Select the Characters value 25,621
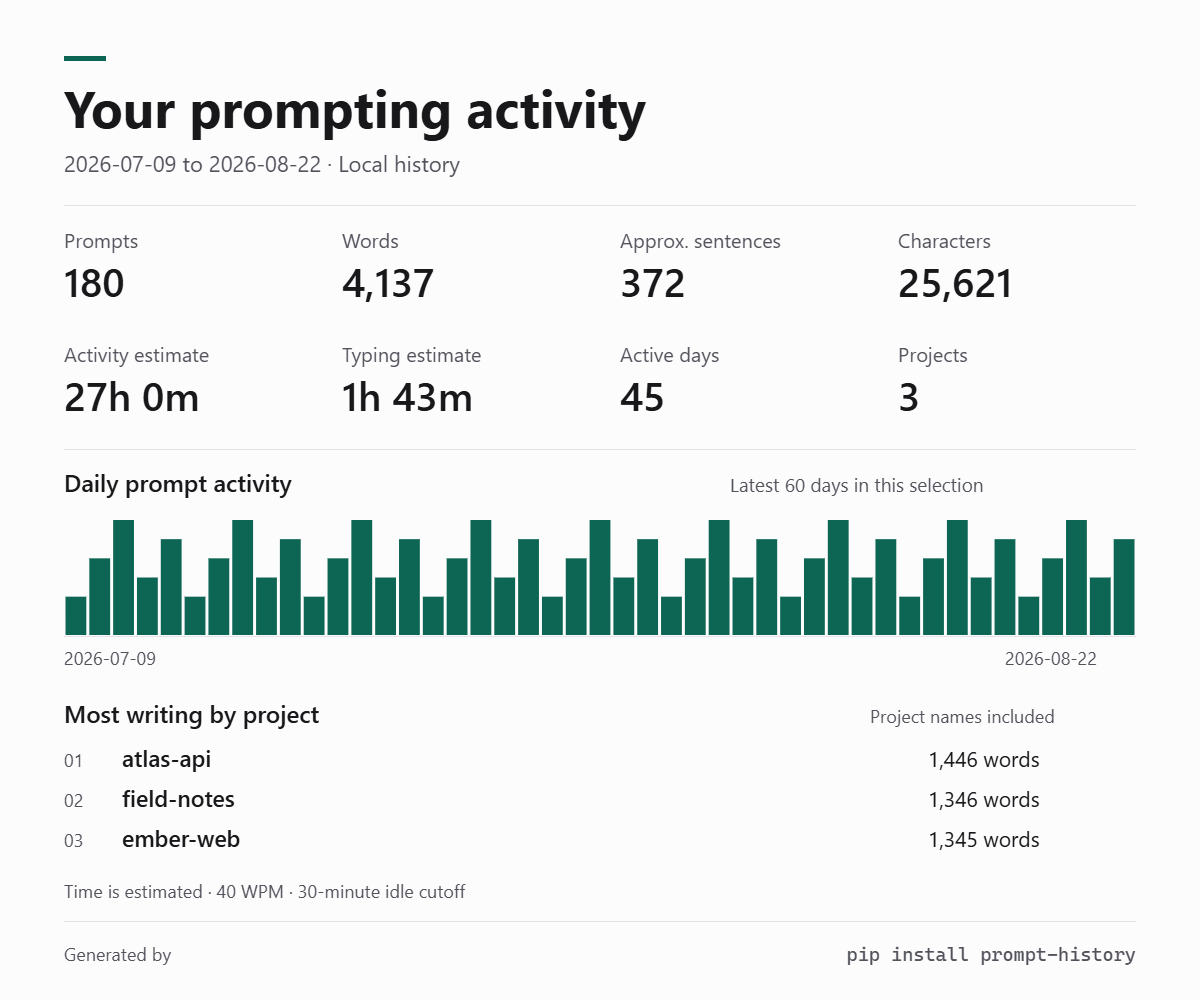1200x1000 pixels. [x=955, y=284]
